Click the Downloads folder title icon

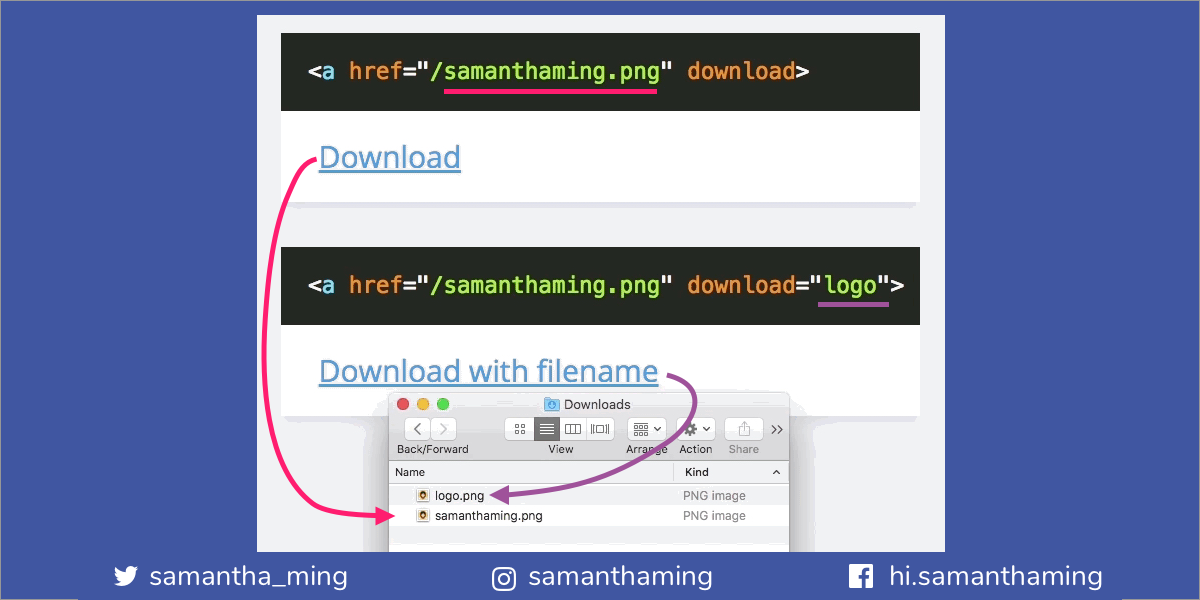coord(551,404)
